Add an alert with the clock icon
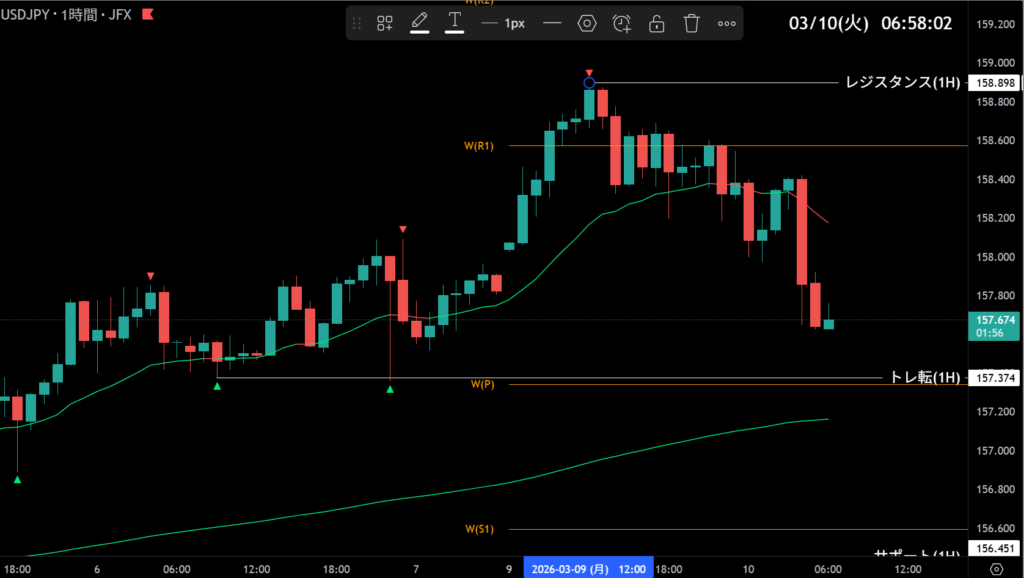Image resolution: width=1024 pixels, height=578 pixels. pyautogui.click(x=622, y=23)
